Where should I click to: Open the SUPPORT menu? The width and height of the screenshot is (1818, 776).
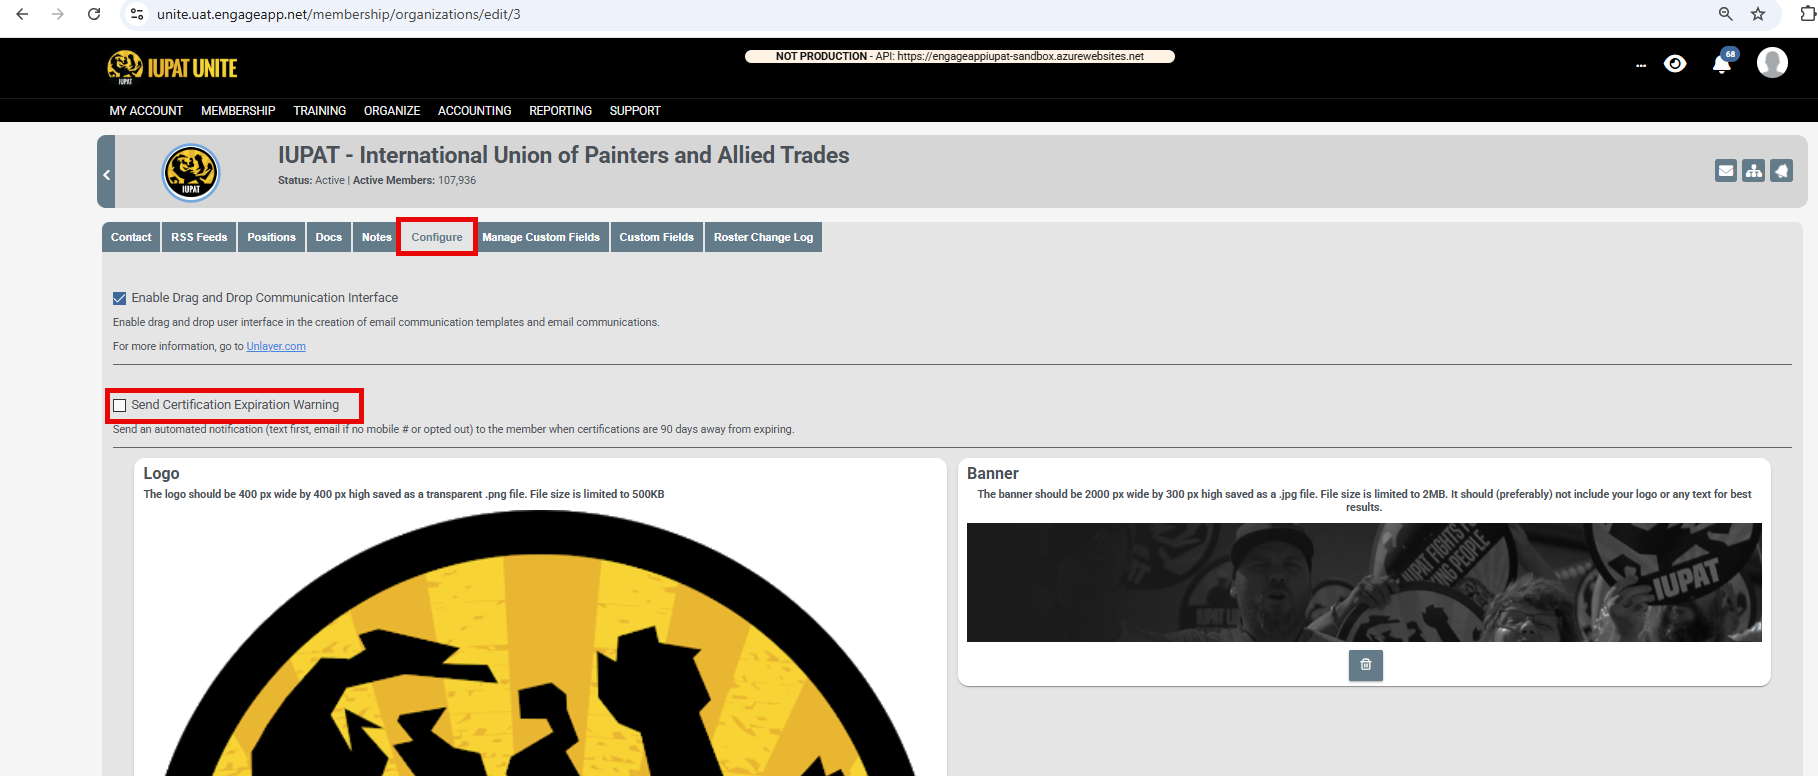[635, 111]
